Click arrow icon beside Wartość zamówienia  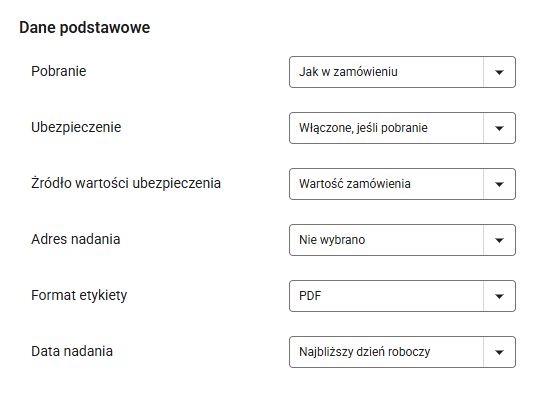pyautogui.click(x=499, y=185)
